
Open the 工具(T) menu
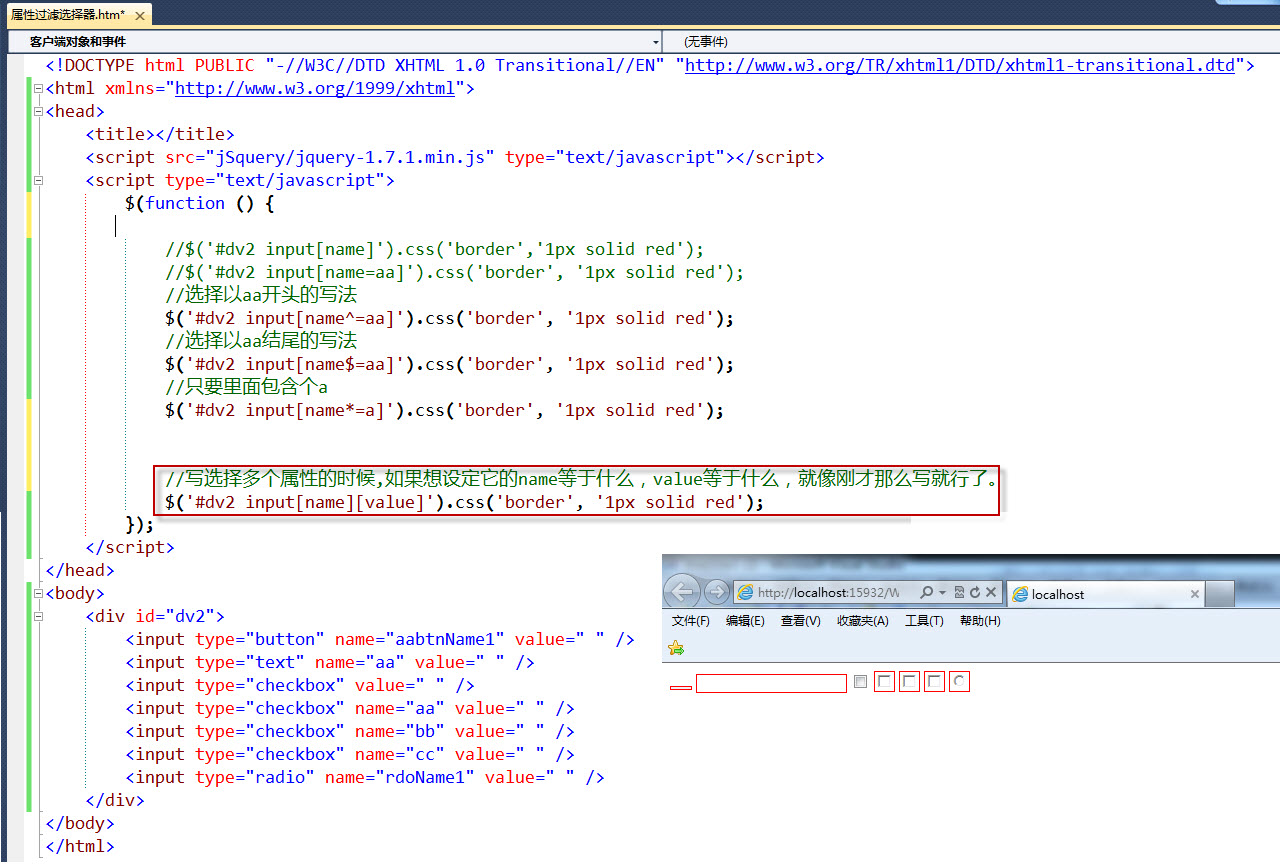click(x=924, y=621)
